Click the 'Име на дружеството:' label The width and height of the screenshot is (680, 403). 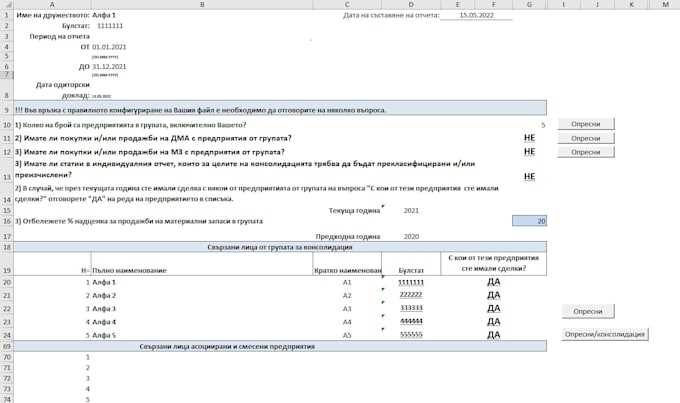(53, 15)
